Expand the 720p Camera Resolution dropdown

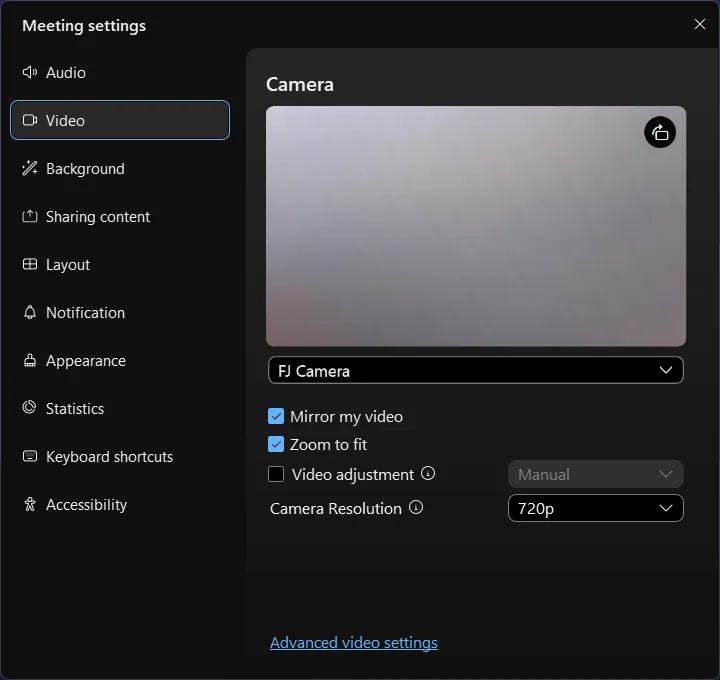595,508
